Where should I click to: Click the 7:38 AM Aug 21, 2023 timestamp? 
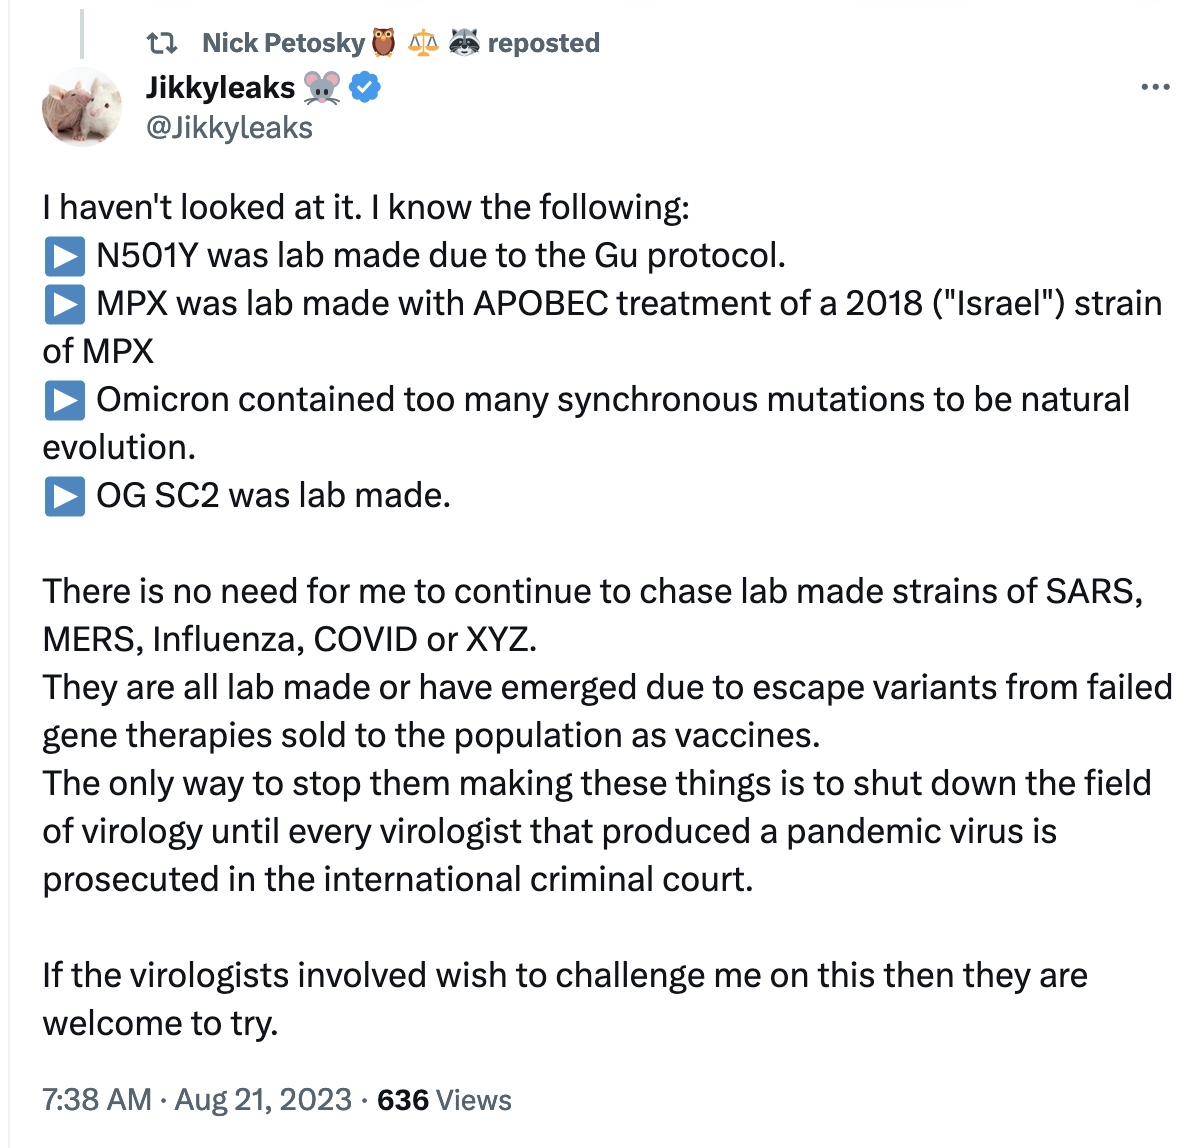pyautogui.click(x=197, y=1100)
